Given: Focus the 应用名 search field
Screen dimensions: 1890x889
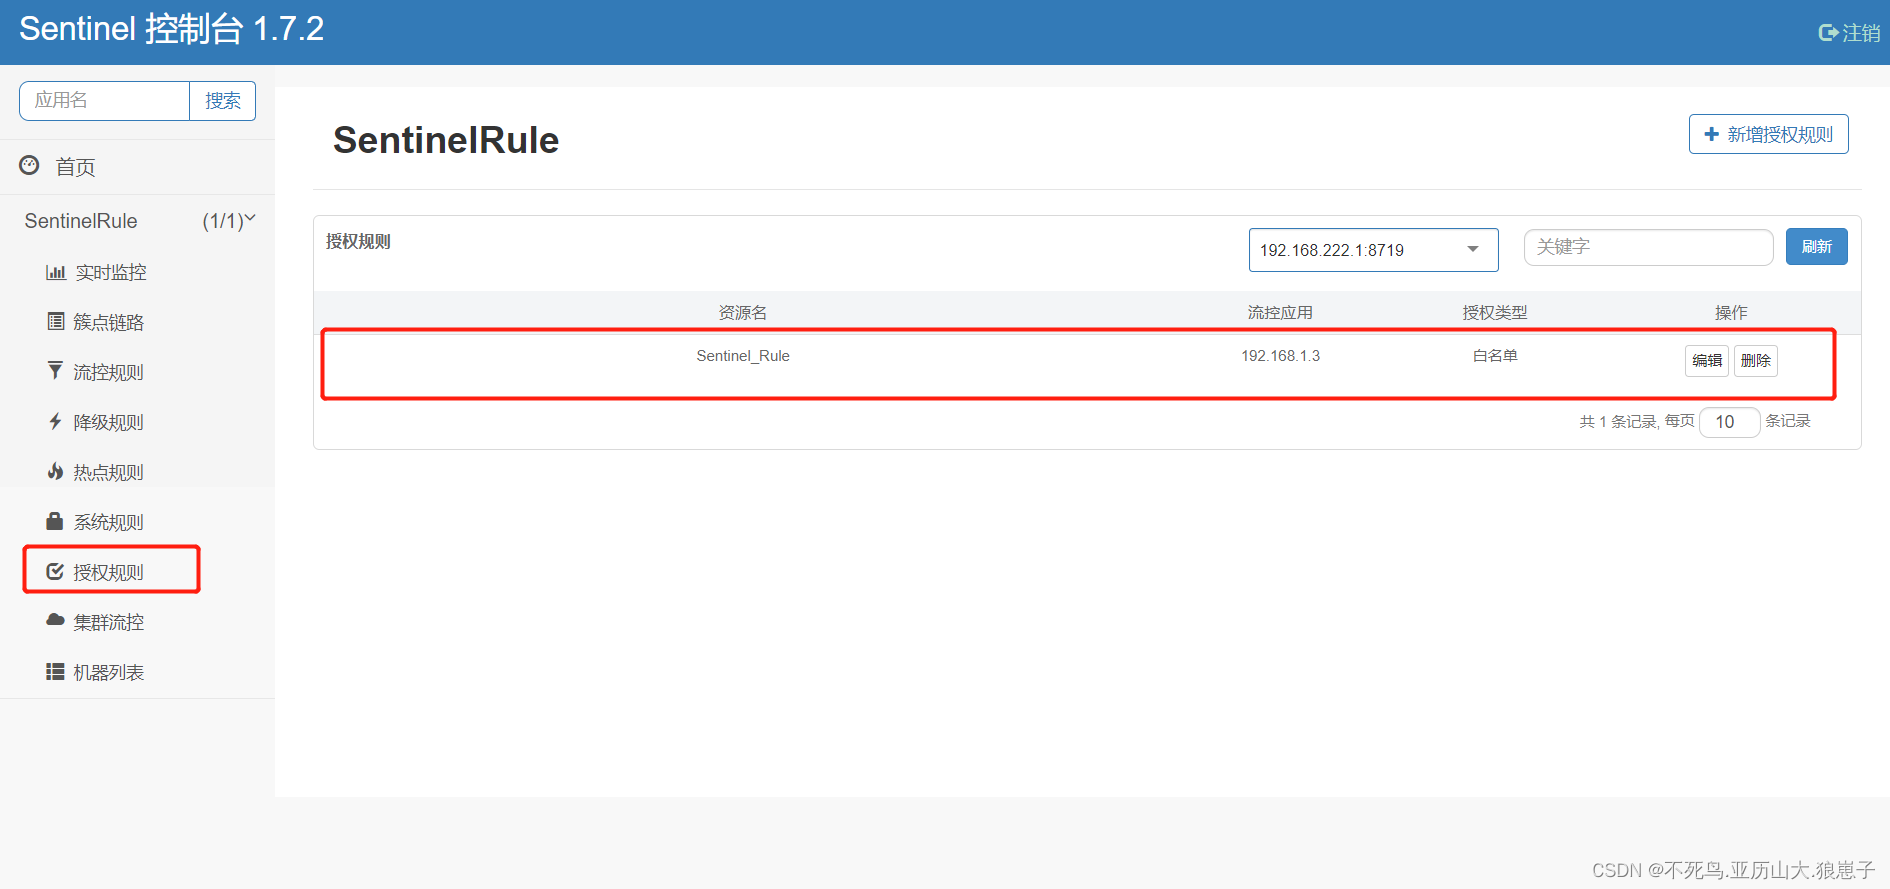Looking at the screenshot, I should pos(105,101).
